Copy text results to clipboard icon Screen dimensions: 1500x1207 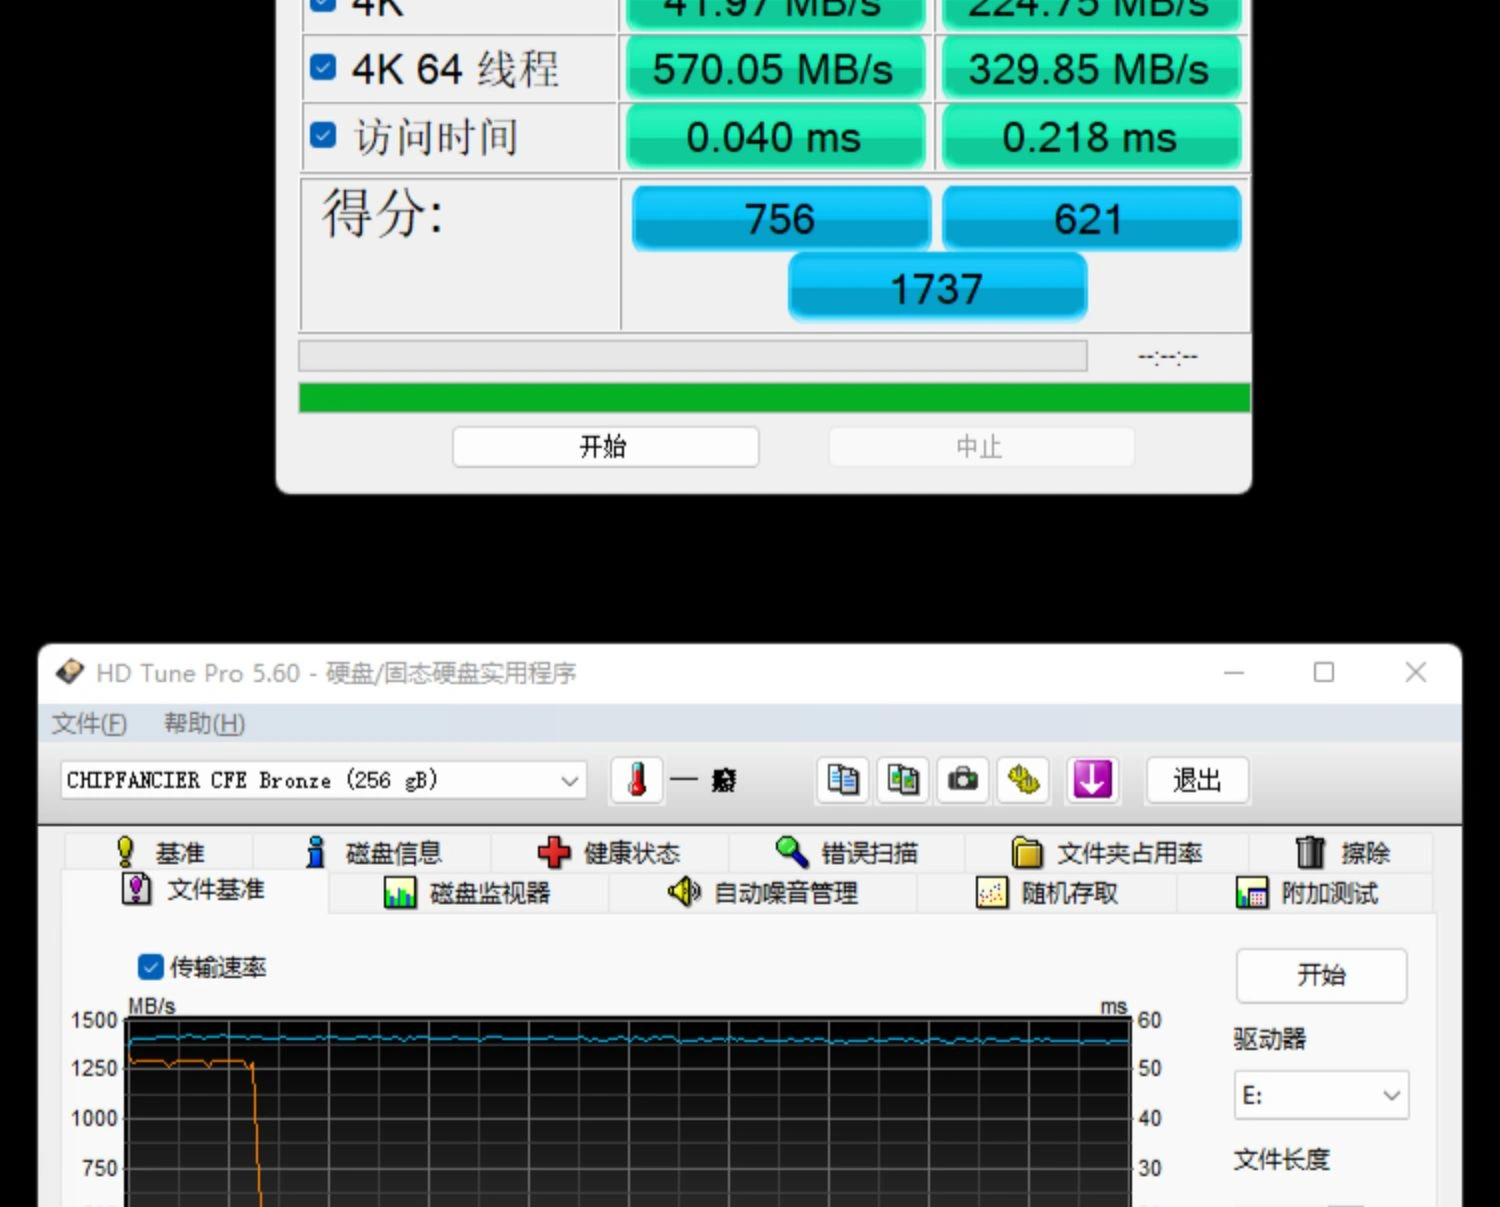tap(843, 780)
